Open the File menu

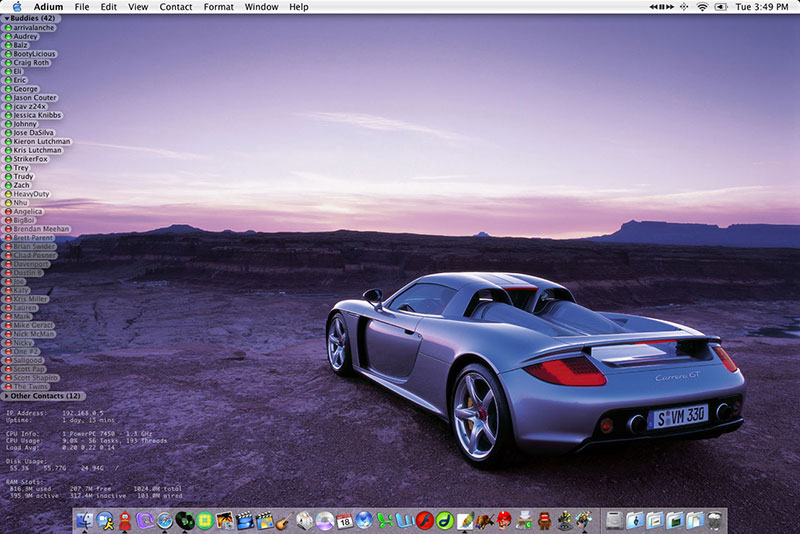82,7
